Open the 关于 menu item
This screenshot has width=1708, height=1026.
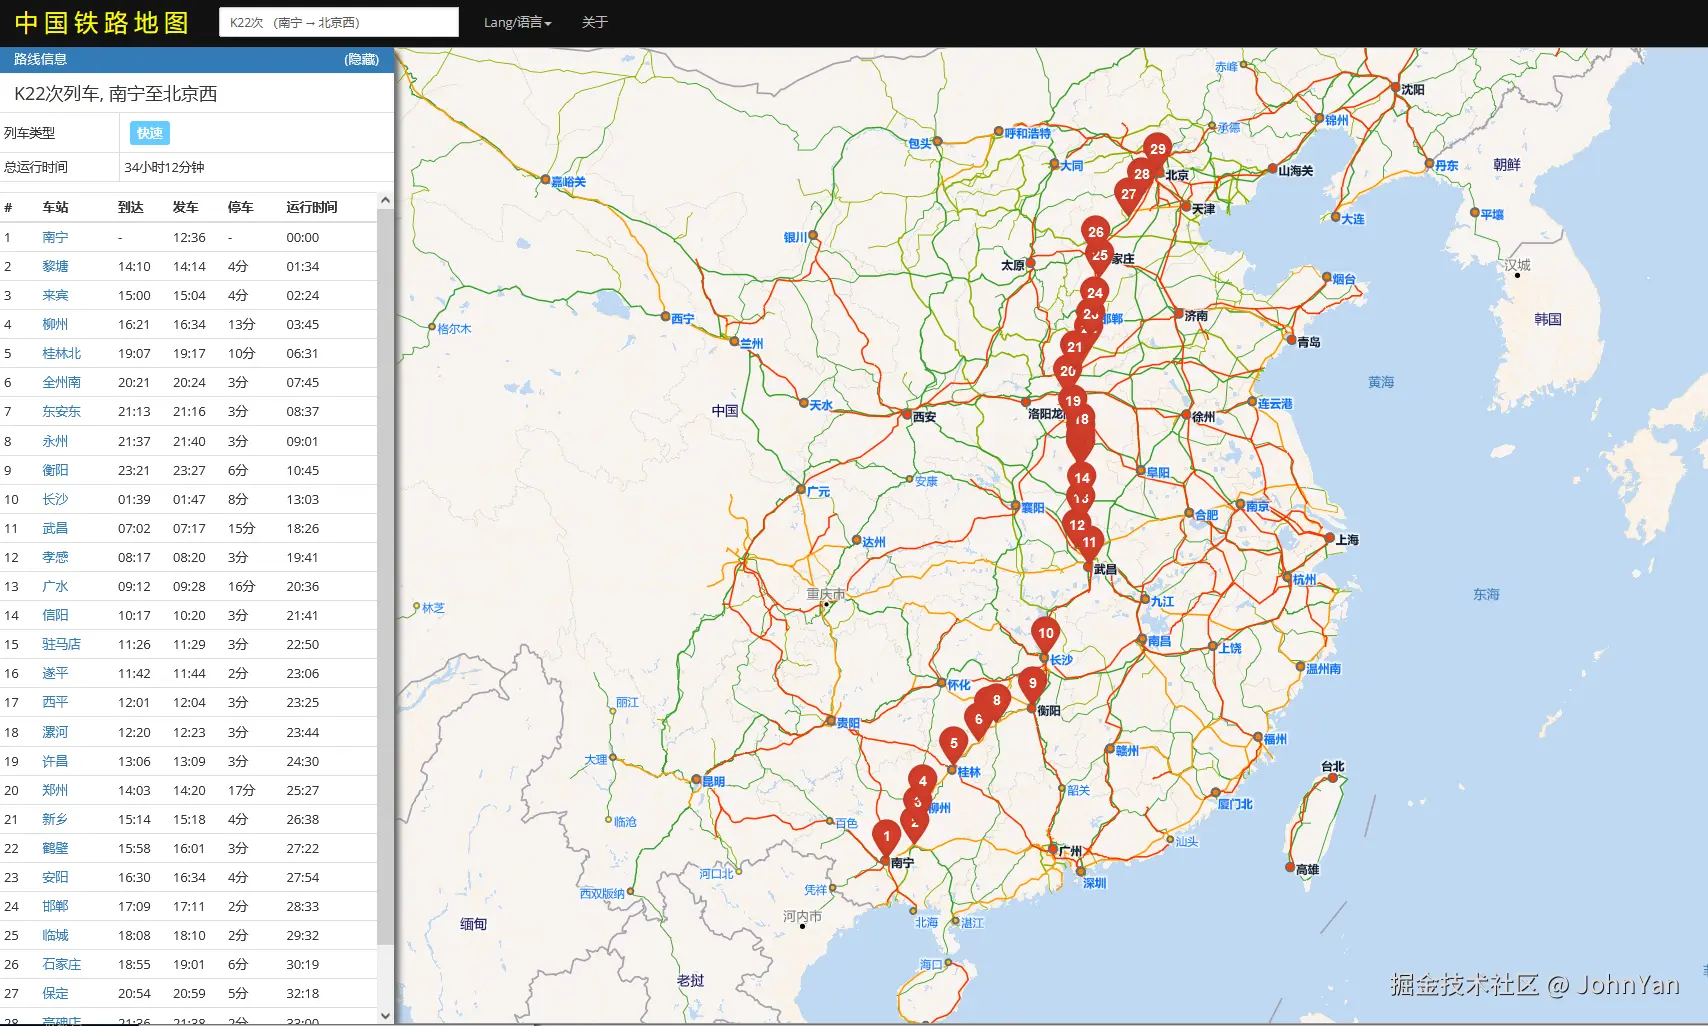click(595, 22)
